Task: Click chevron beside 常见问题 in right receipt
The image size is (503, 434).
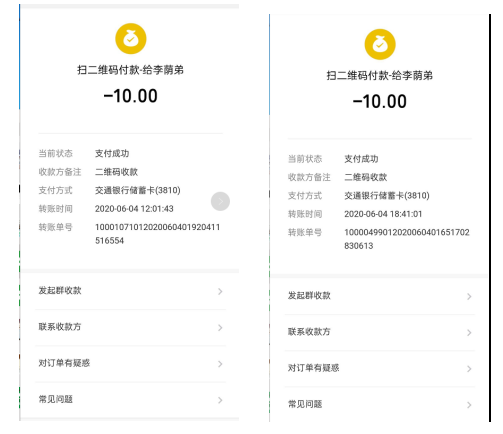Action: [x=469, y=405]
